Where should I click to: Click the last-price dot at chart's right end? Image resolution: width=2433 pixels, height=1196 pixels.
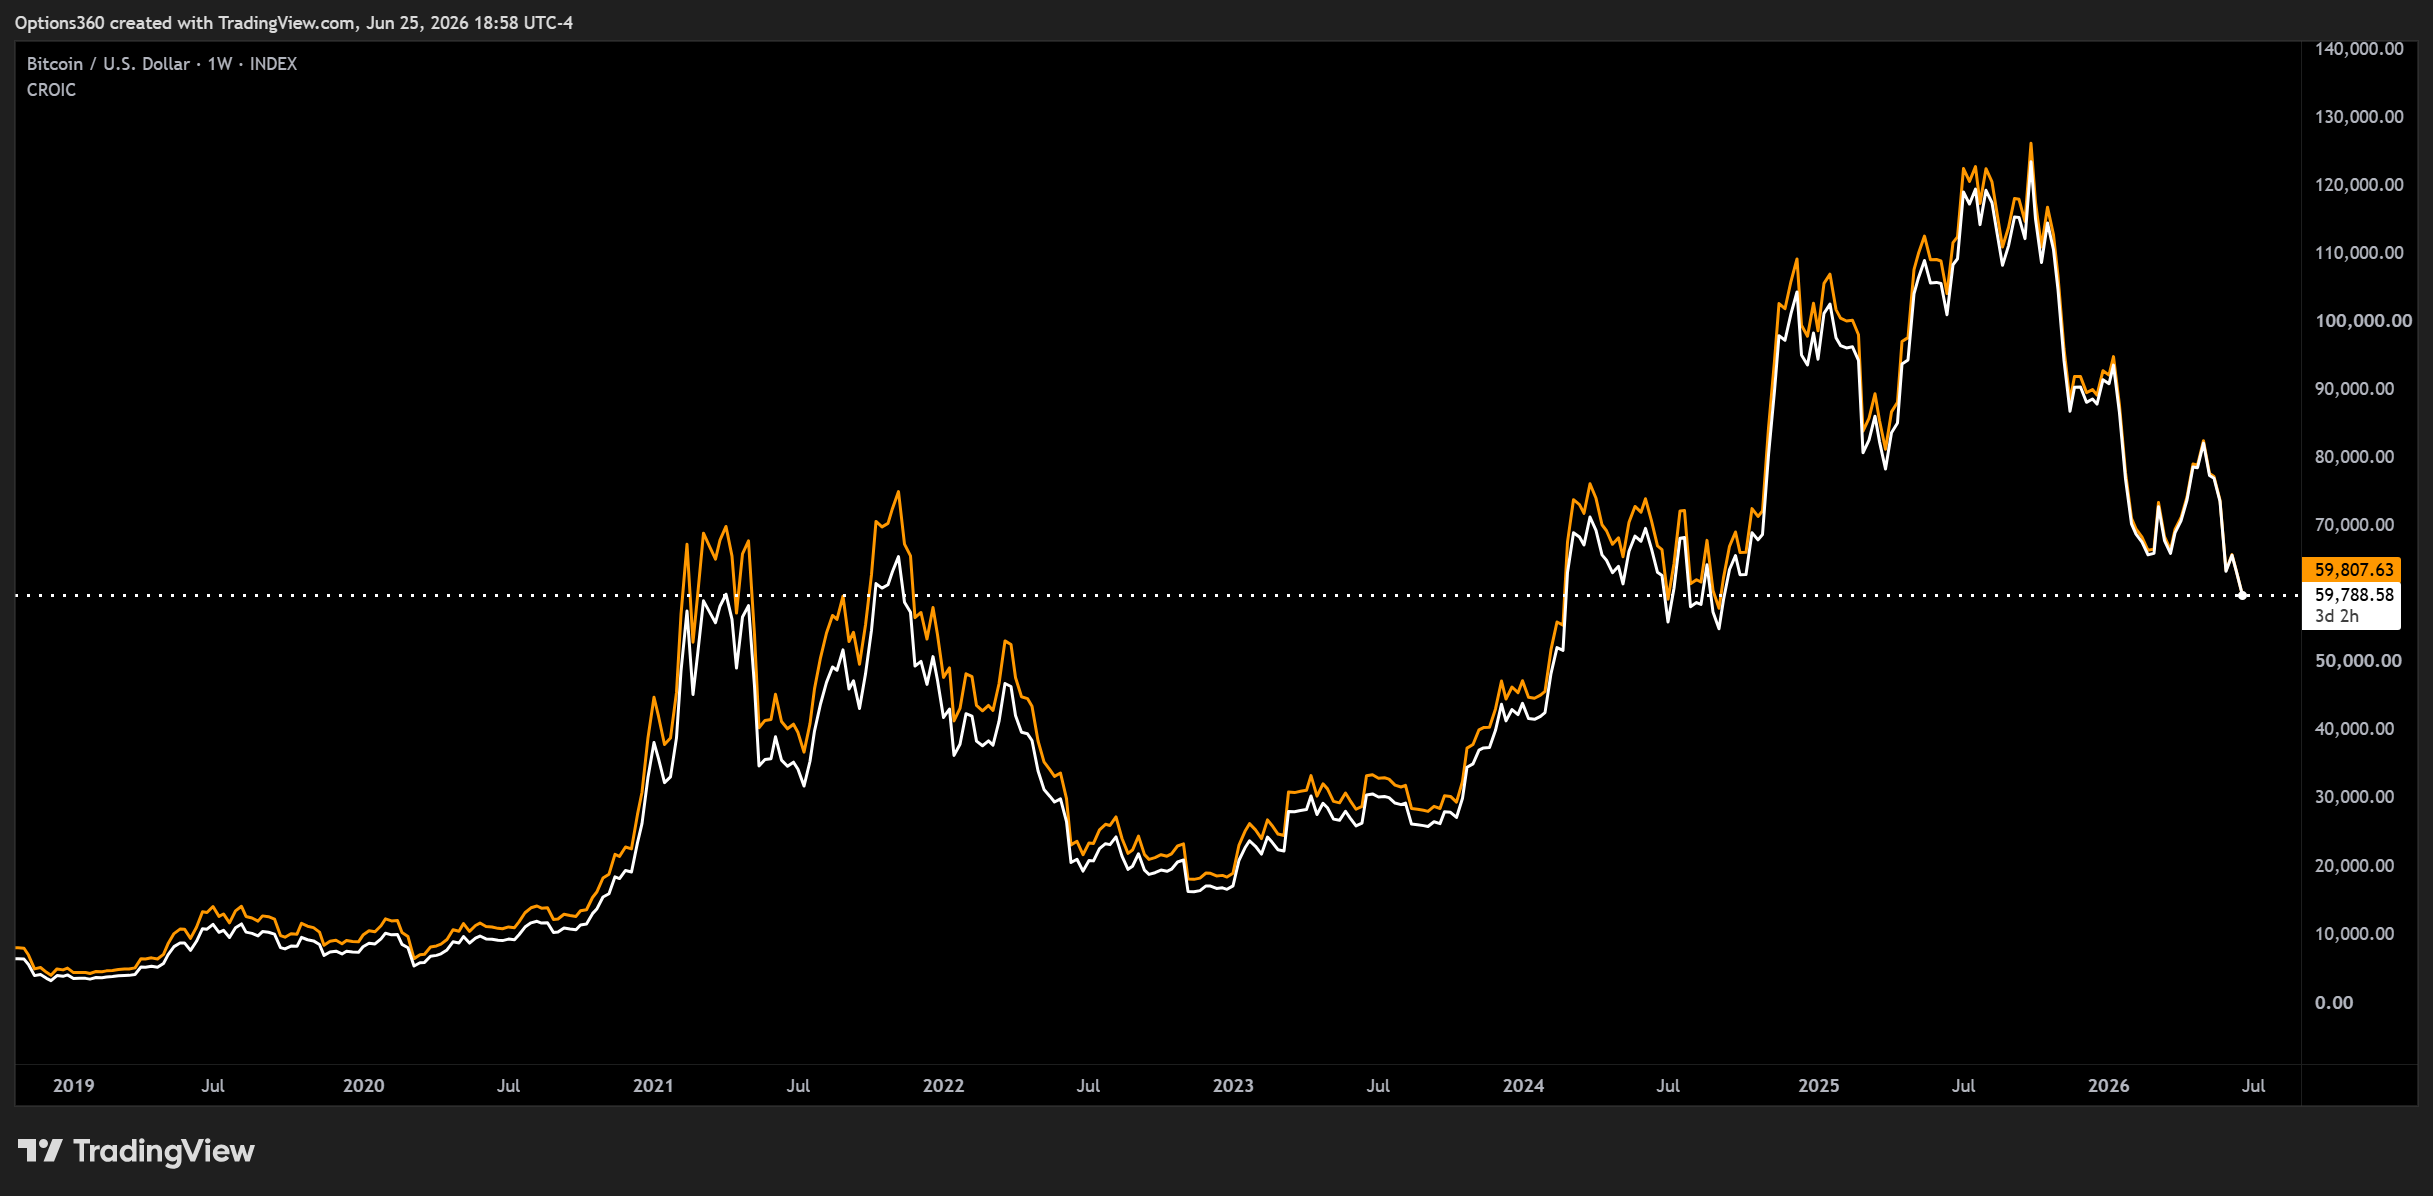(x=2243, y=595)
